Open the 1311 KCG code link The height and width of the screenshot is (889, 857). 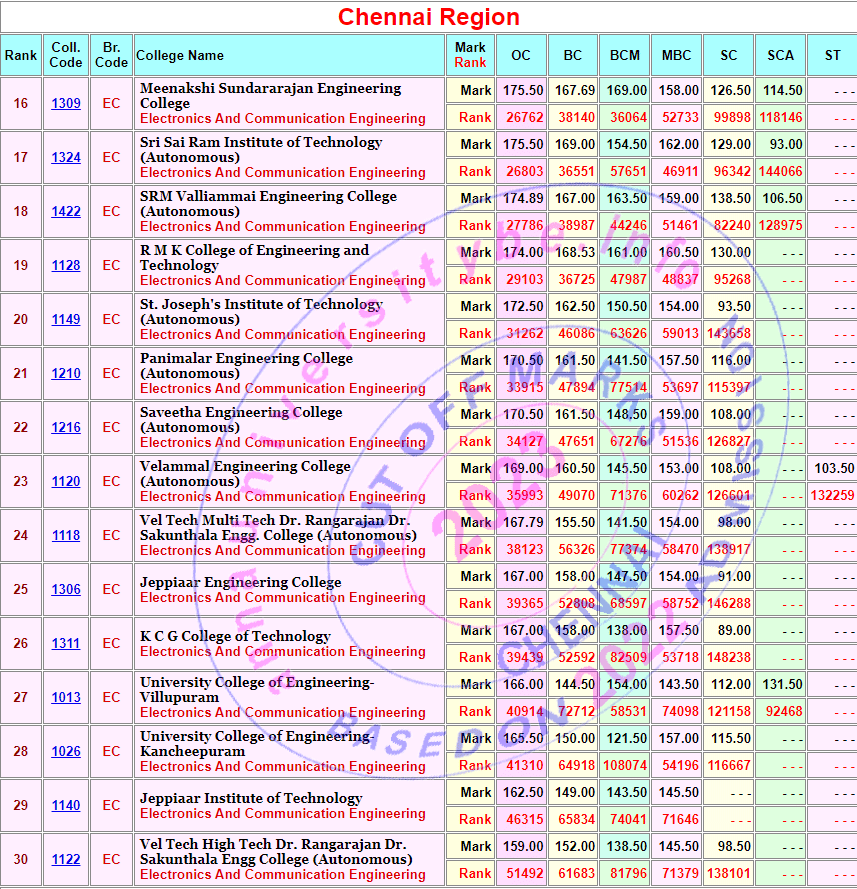(66, 643)
